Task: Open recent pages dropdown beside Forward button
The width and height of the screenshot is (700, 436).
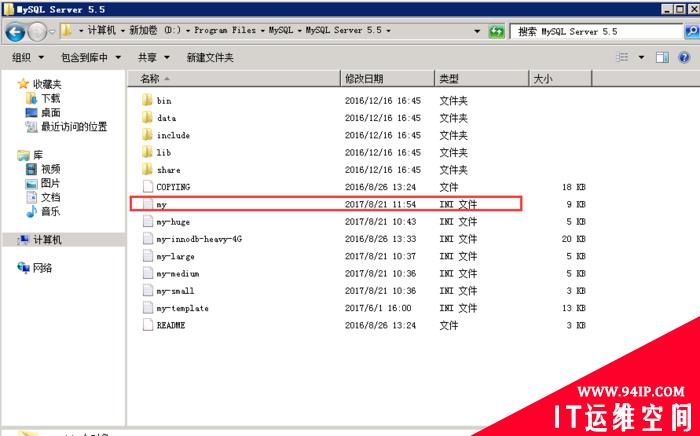Action: pyautogui.click(x=52, y=32)
